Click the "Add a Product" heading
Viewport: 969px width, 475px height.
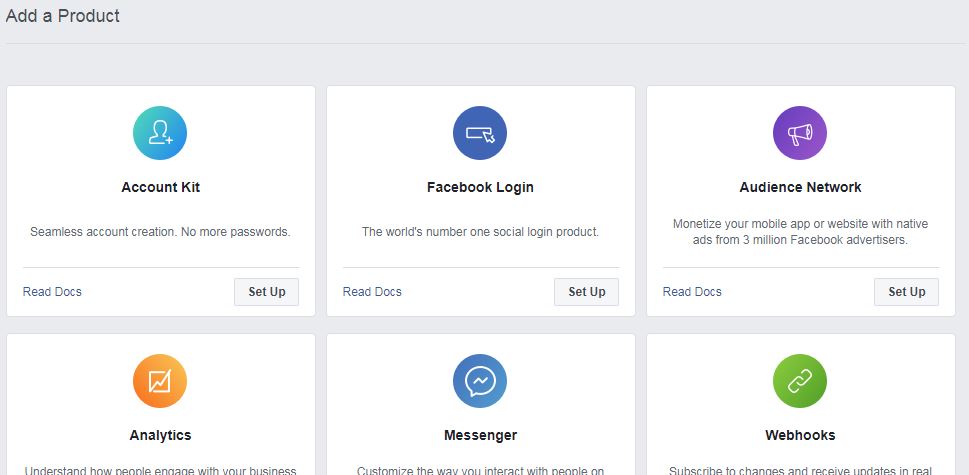click(x=62, y=15)
